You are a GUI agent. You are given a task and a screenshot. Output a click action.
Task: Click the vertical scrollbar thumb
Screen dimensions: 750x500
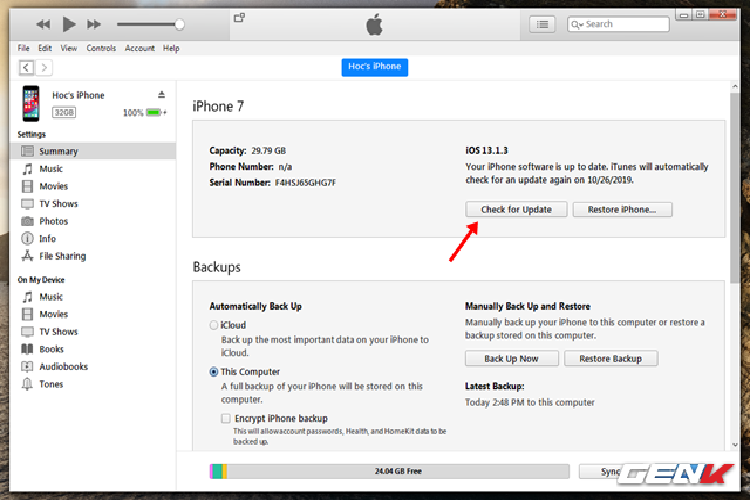pos(735,188)
